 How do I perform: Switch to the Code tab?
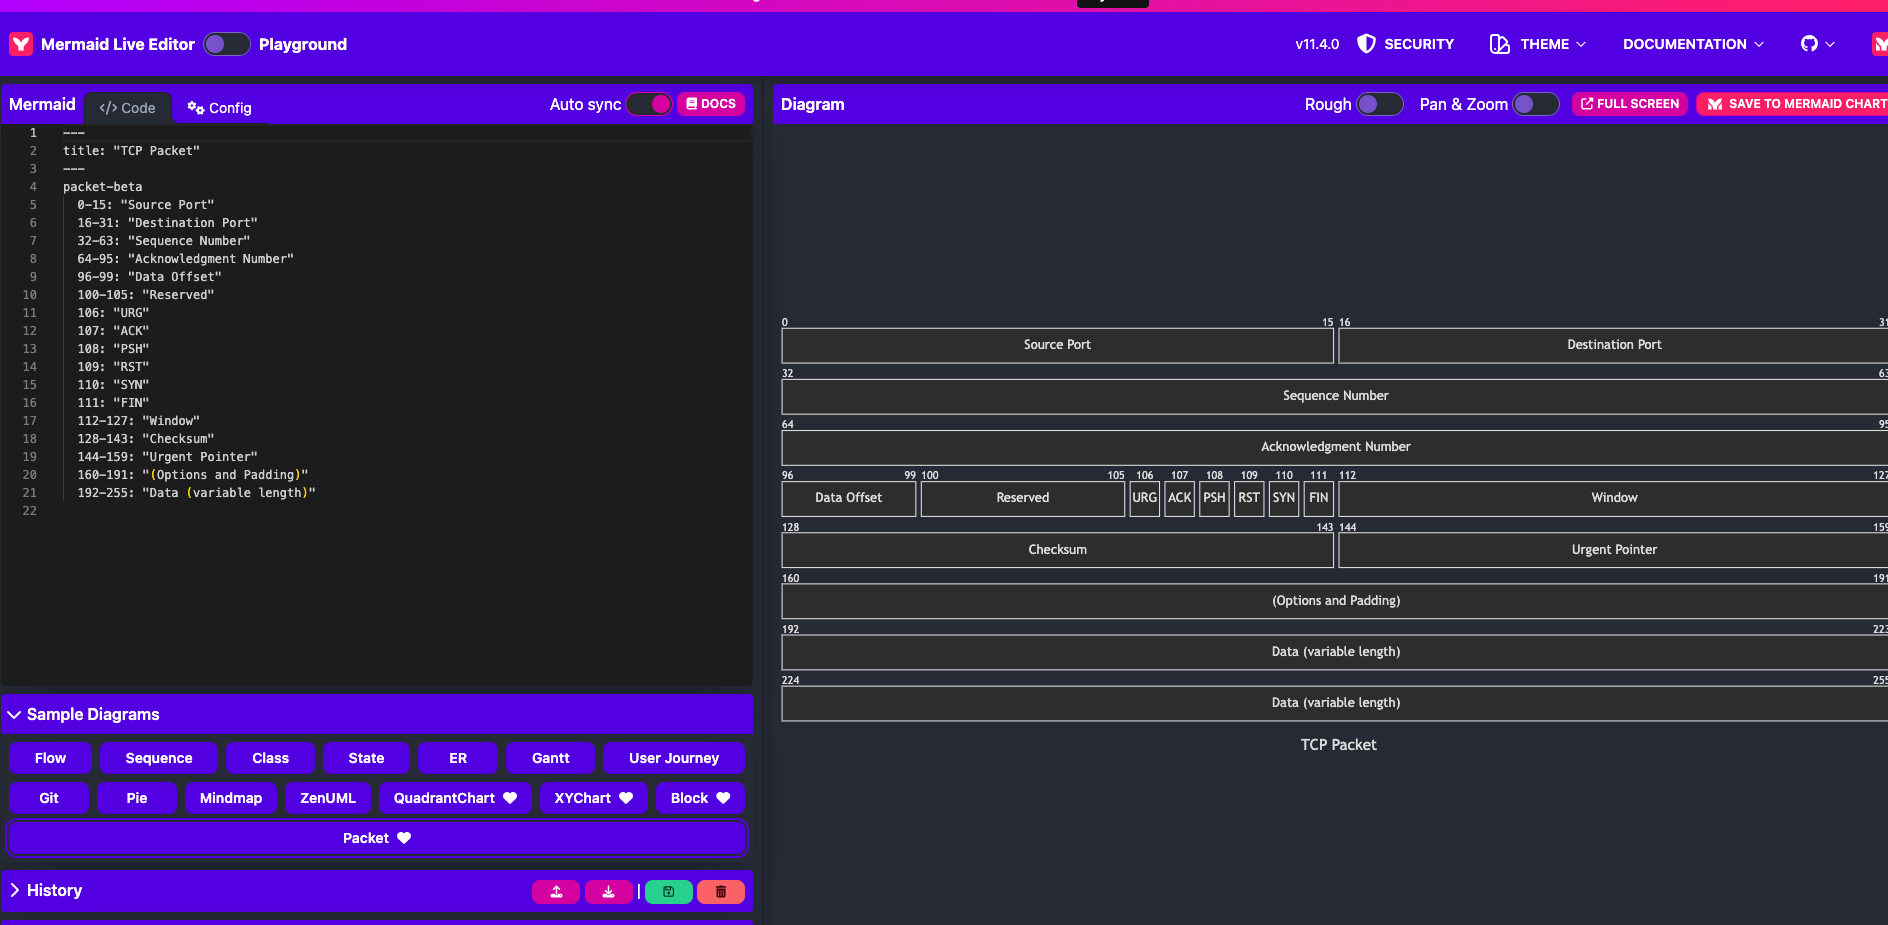coord(127,108)
